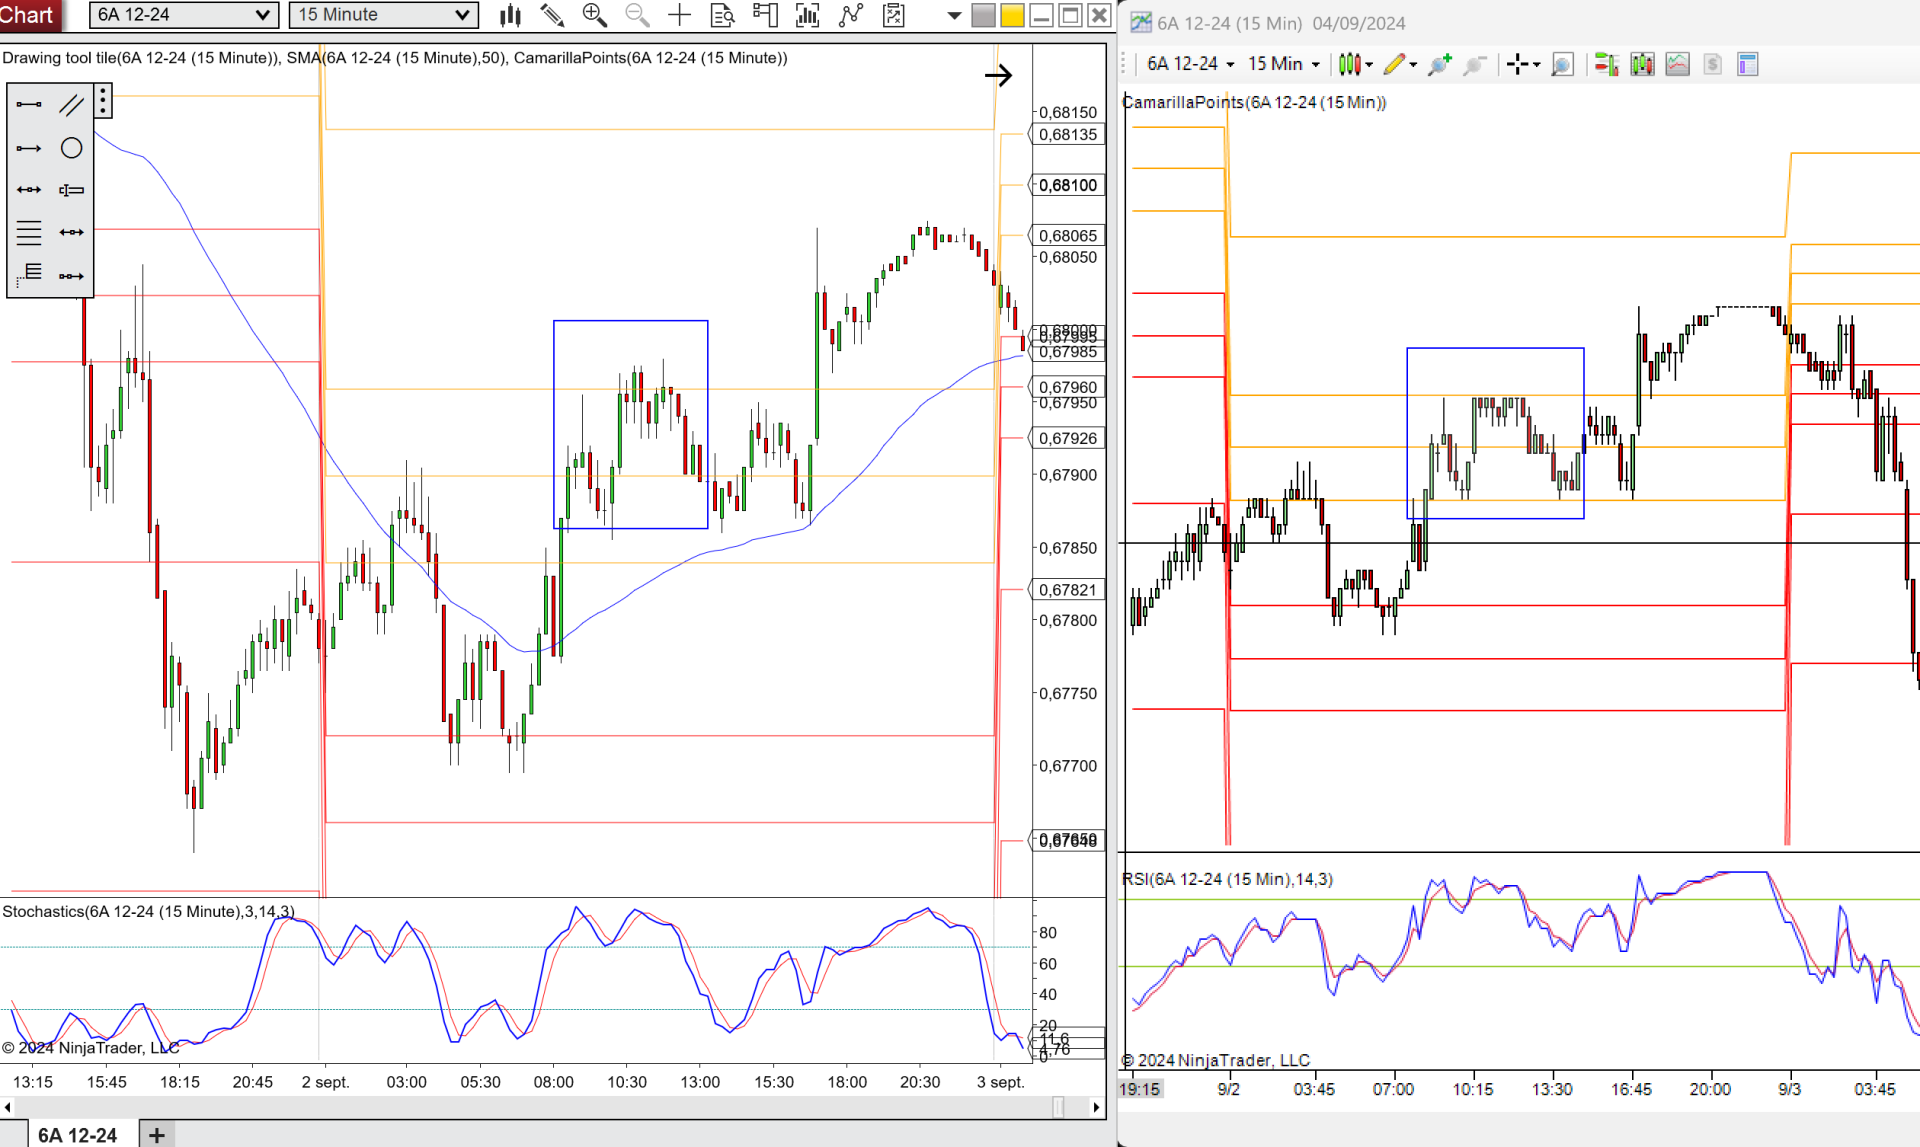The image size is (1920, 1147).
Task: Open drawing tile three-dot options handle
Action: pyautogui.click(x=103, y=101)
